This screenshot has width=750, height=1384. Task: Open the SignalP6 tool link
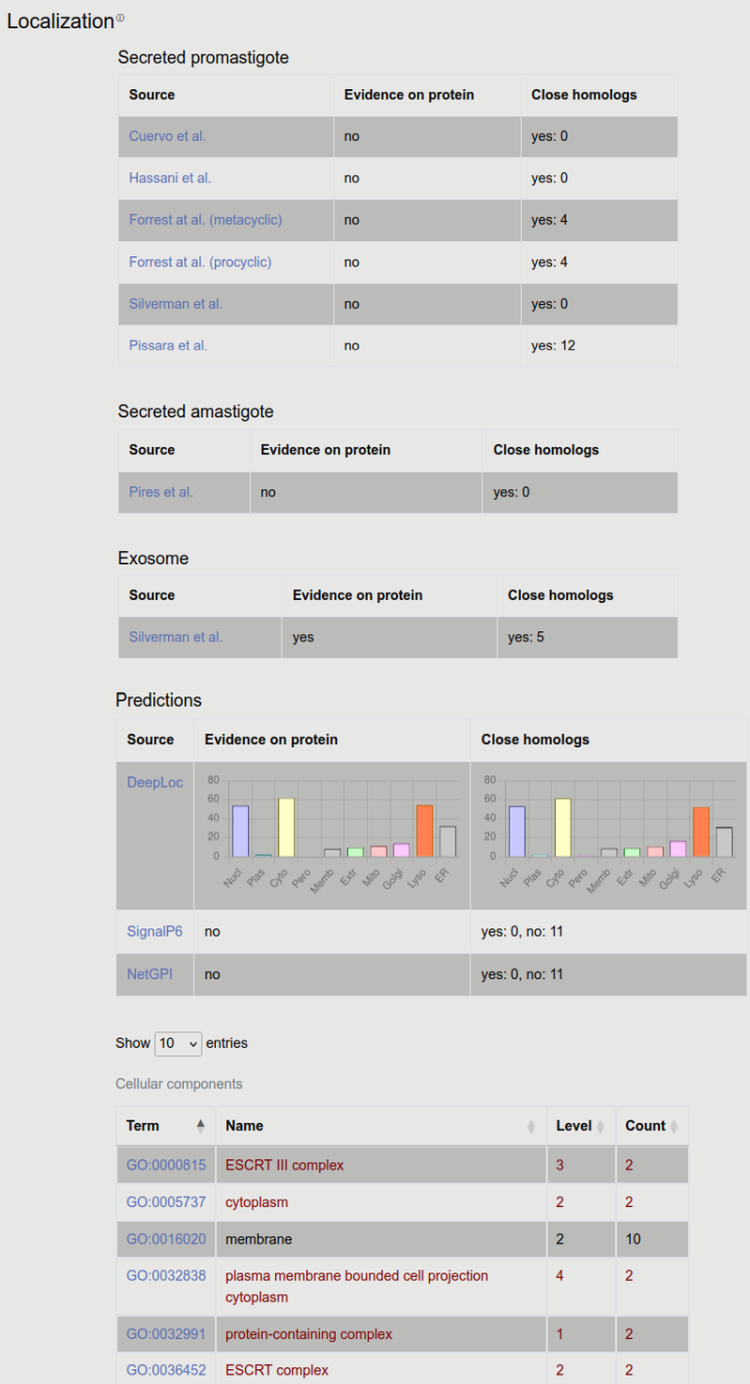[155, 931]
